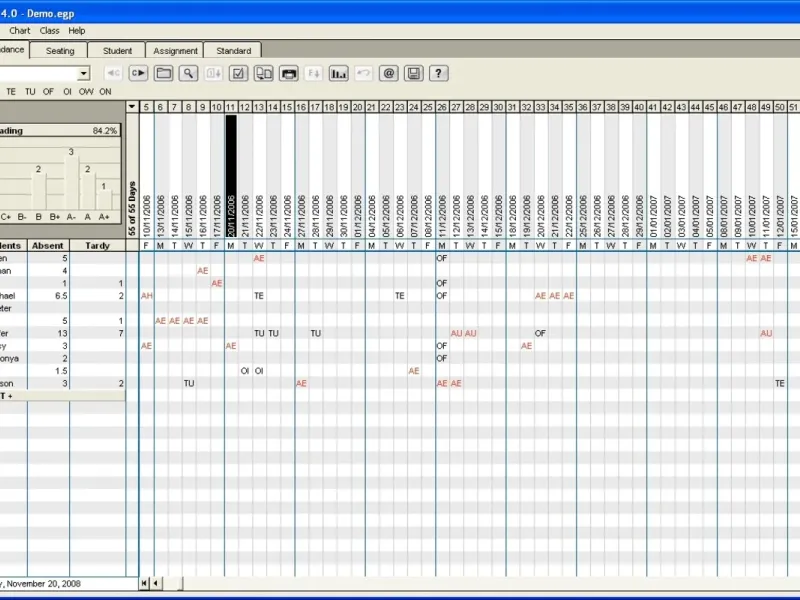Screen dimensions: 800x600
Task: Click the AE cell under 19/12/2006
Action: click(527, 346)
